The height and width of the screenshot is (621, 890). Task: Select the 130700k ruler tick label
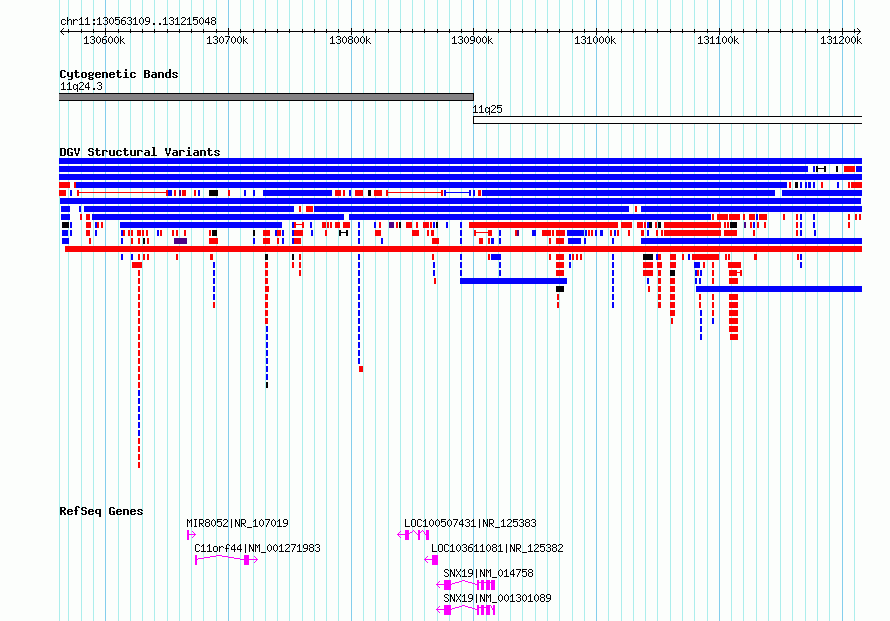pos(227,40)
